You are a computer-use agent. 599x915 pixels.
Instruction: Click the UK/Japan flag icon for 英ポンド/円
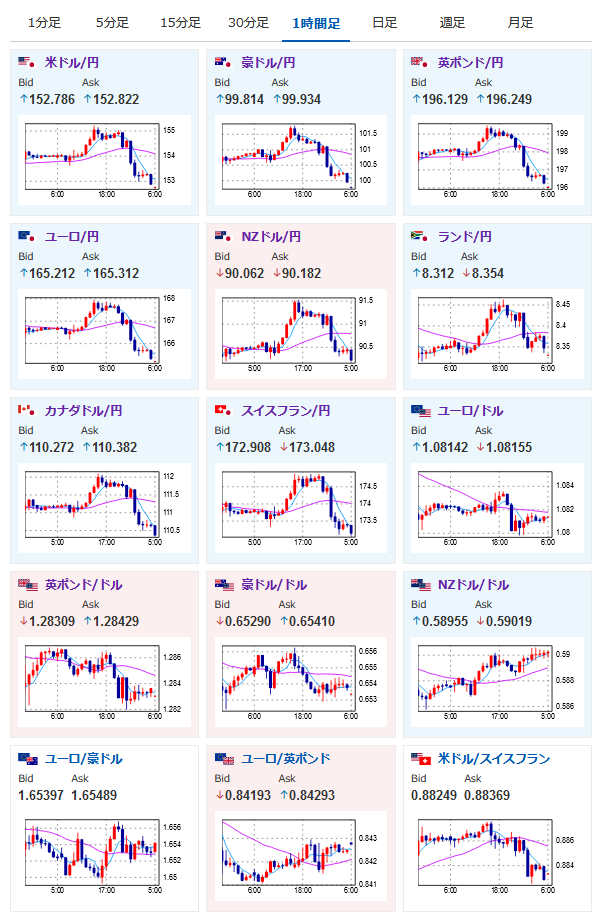pos(420,62)
